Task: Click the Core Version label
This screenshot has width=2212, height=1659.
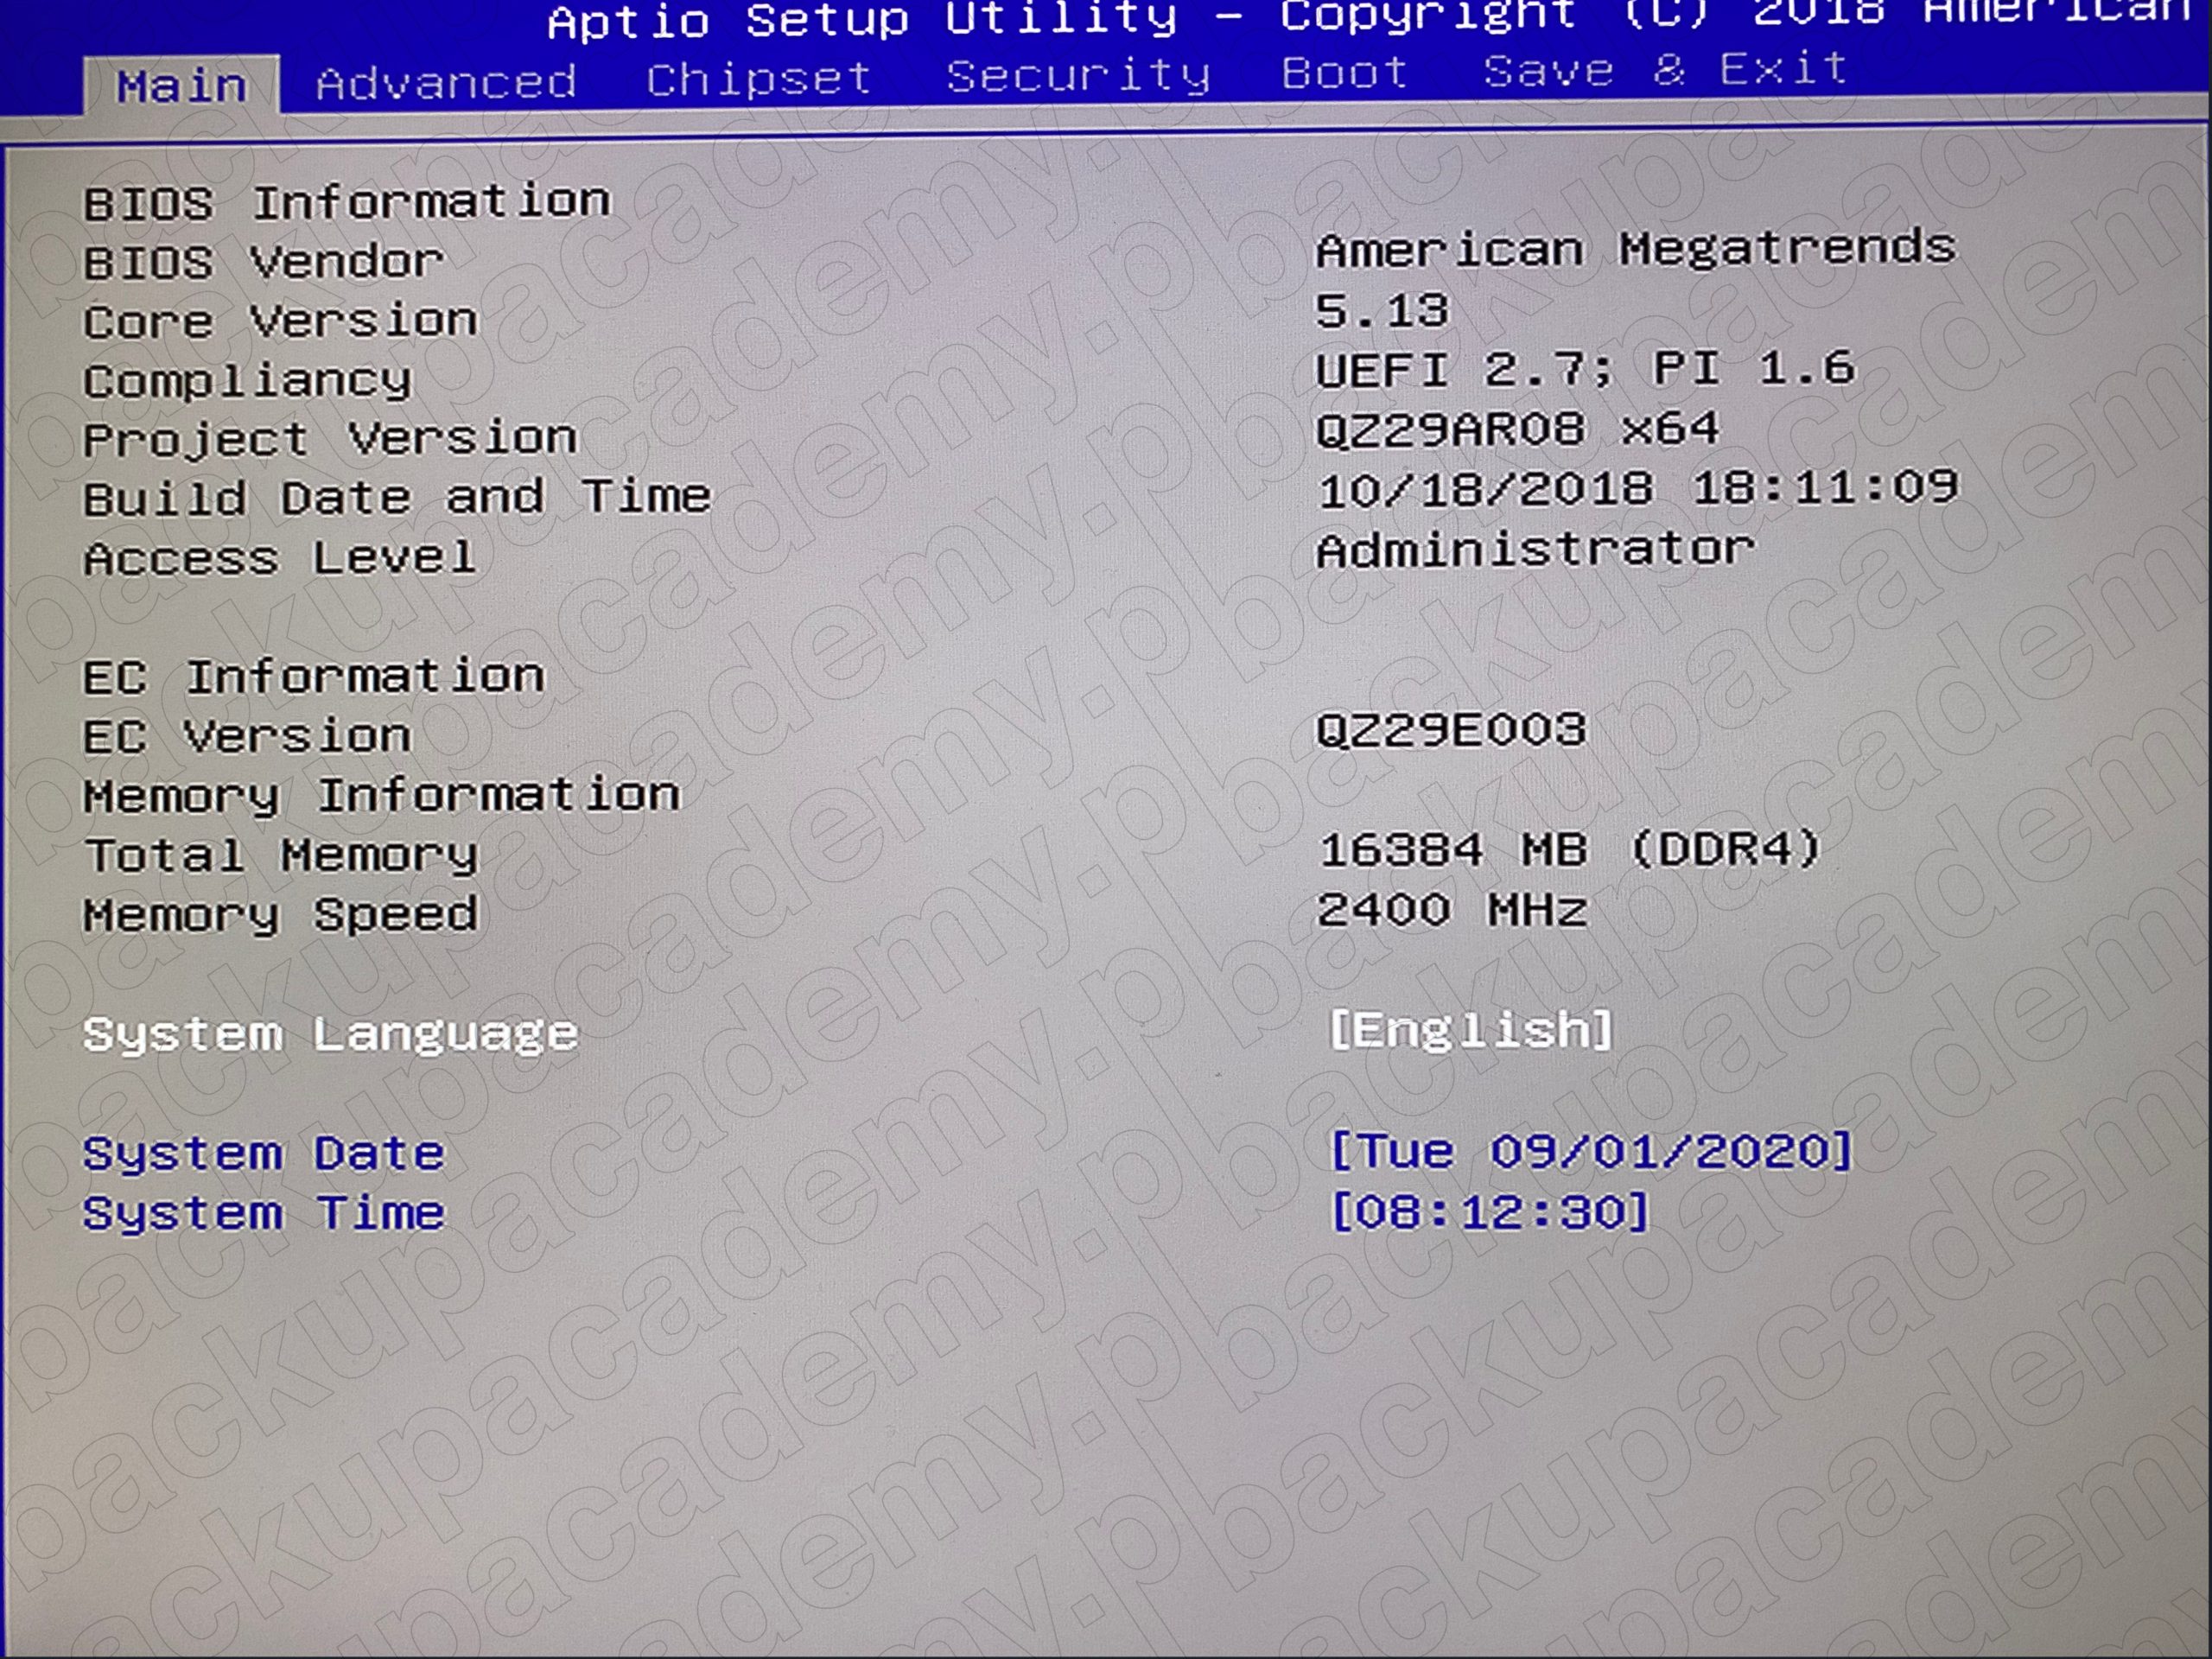Action: 281,321
